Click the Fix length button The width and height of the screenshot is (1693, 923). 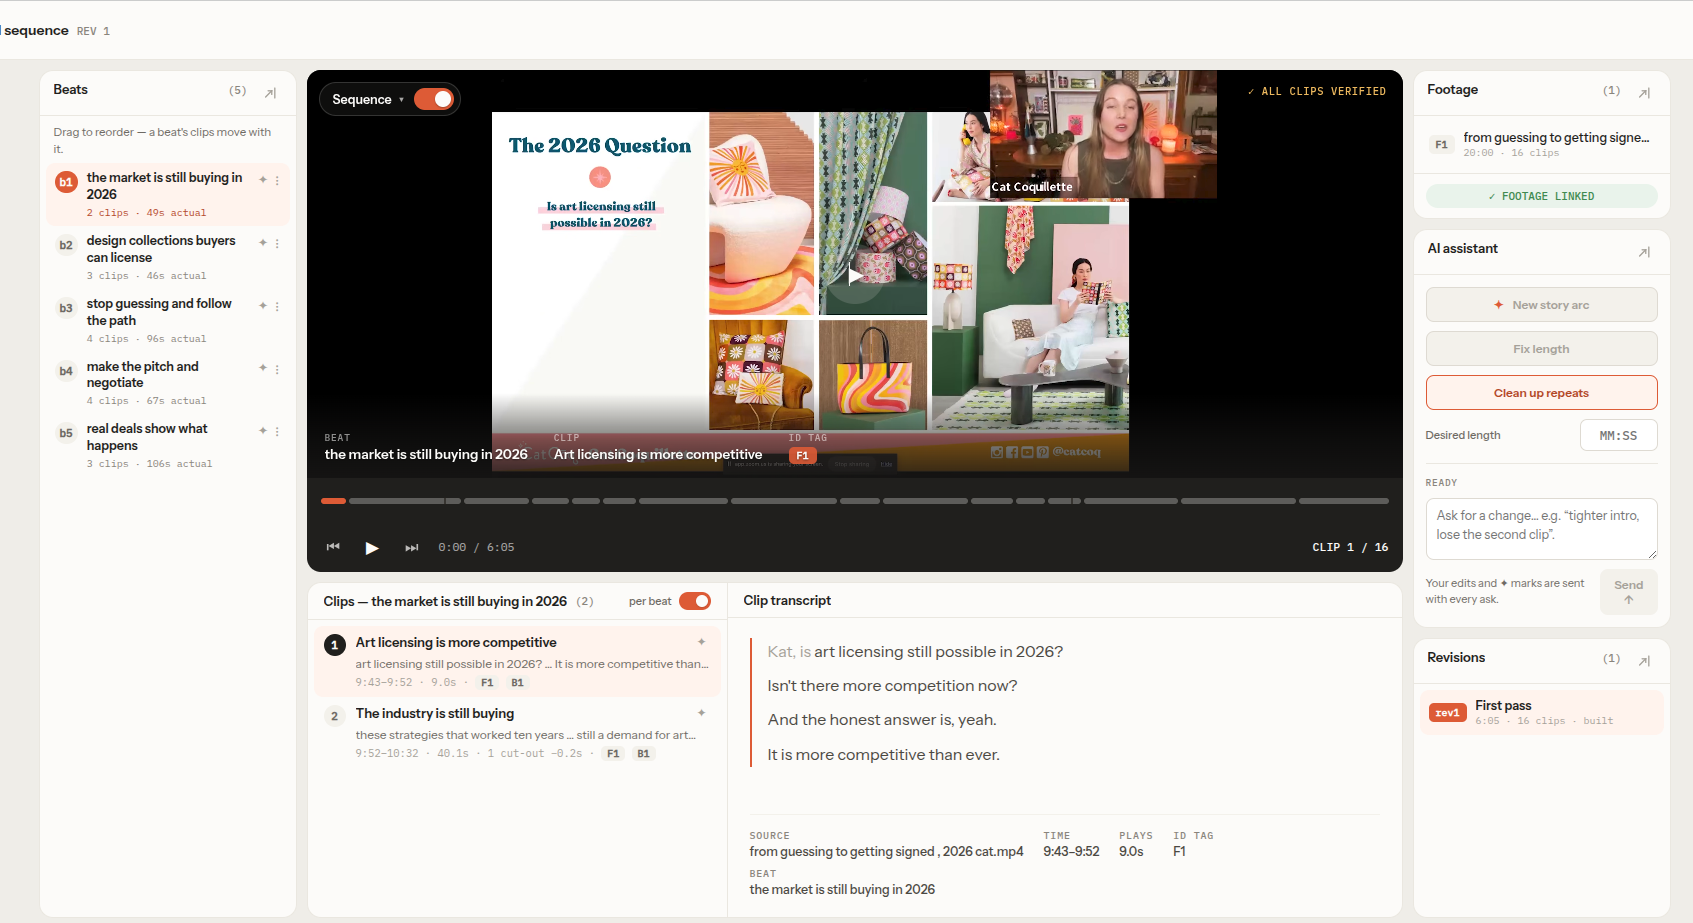point(1541,349)
